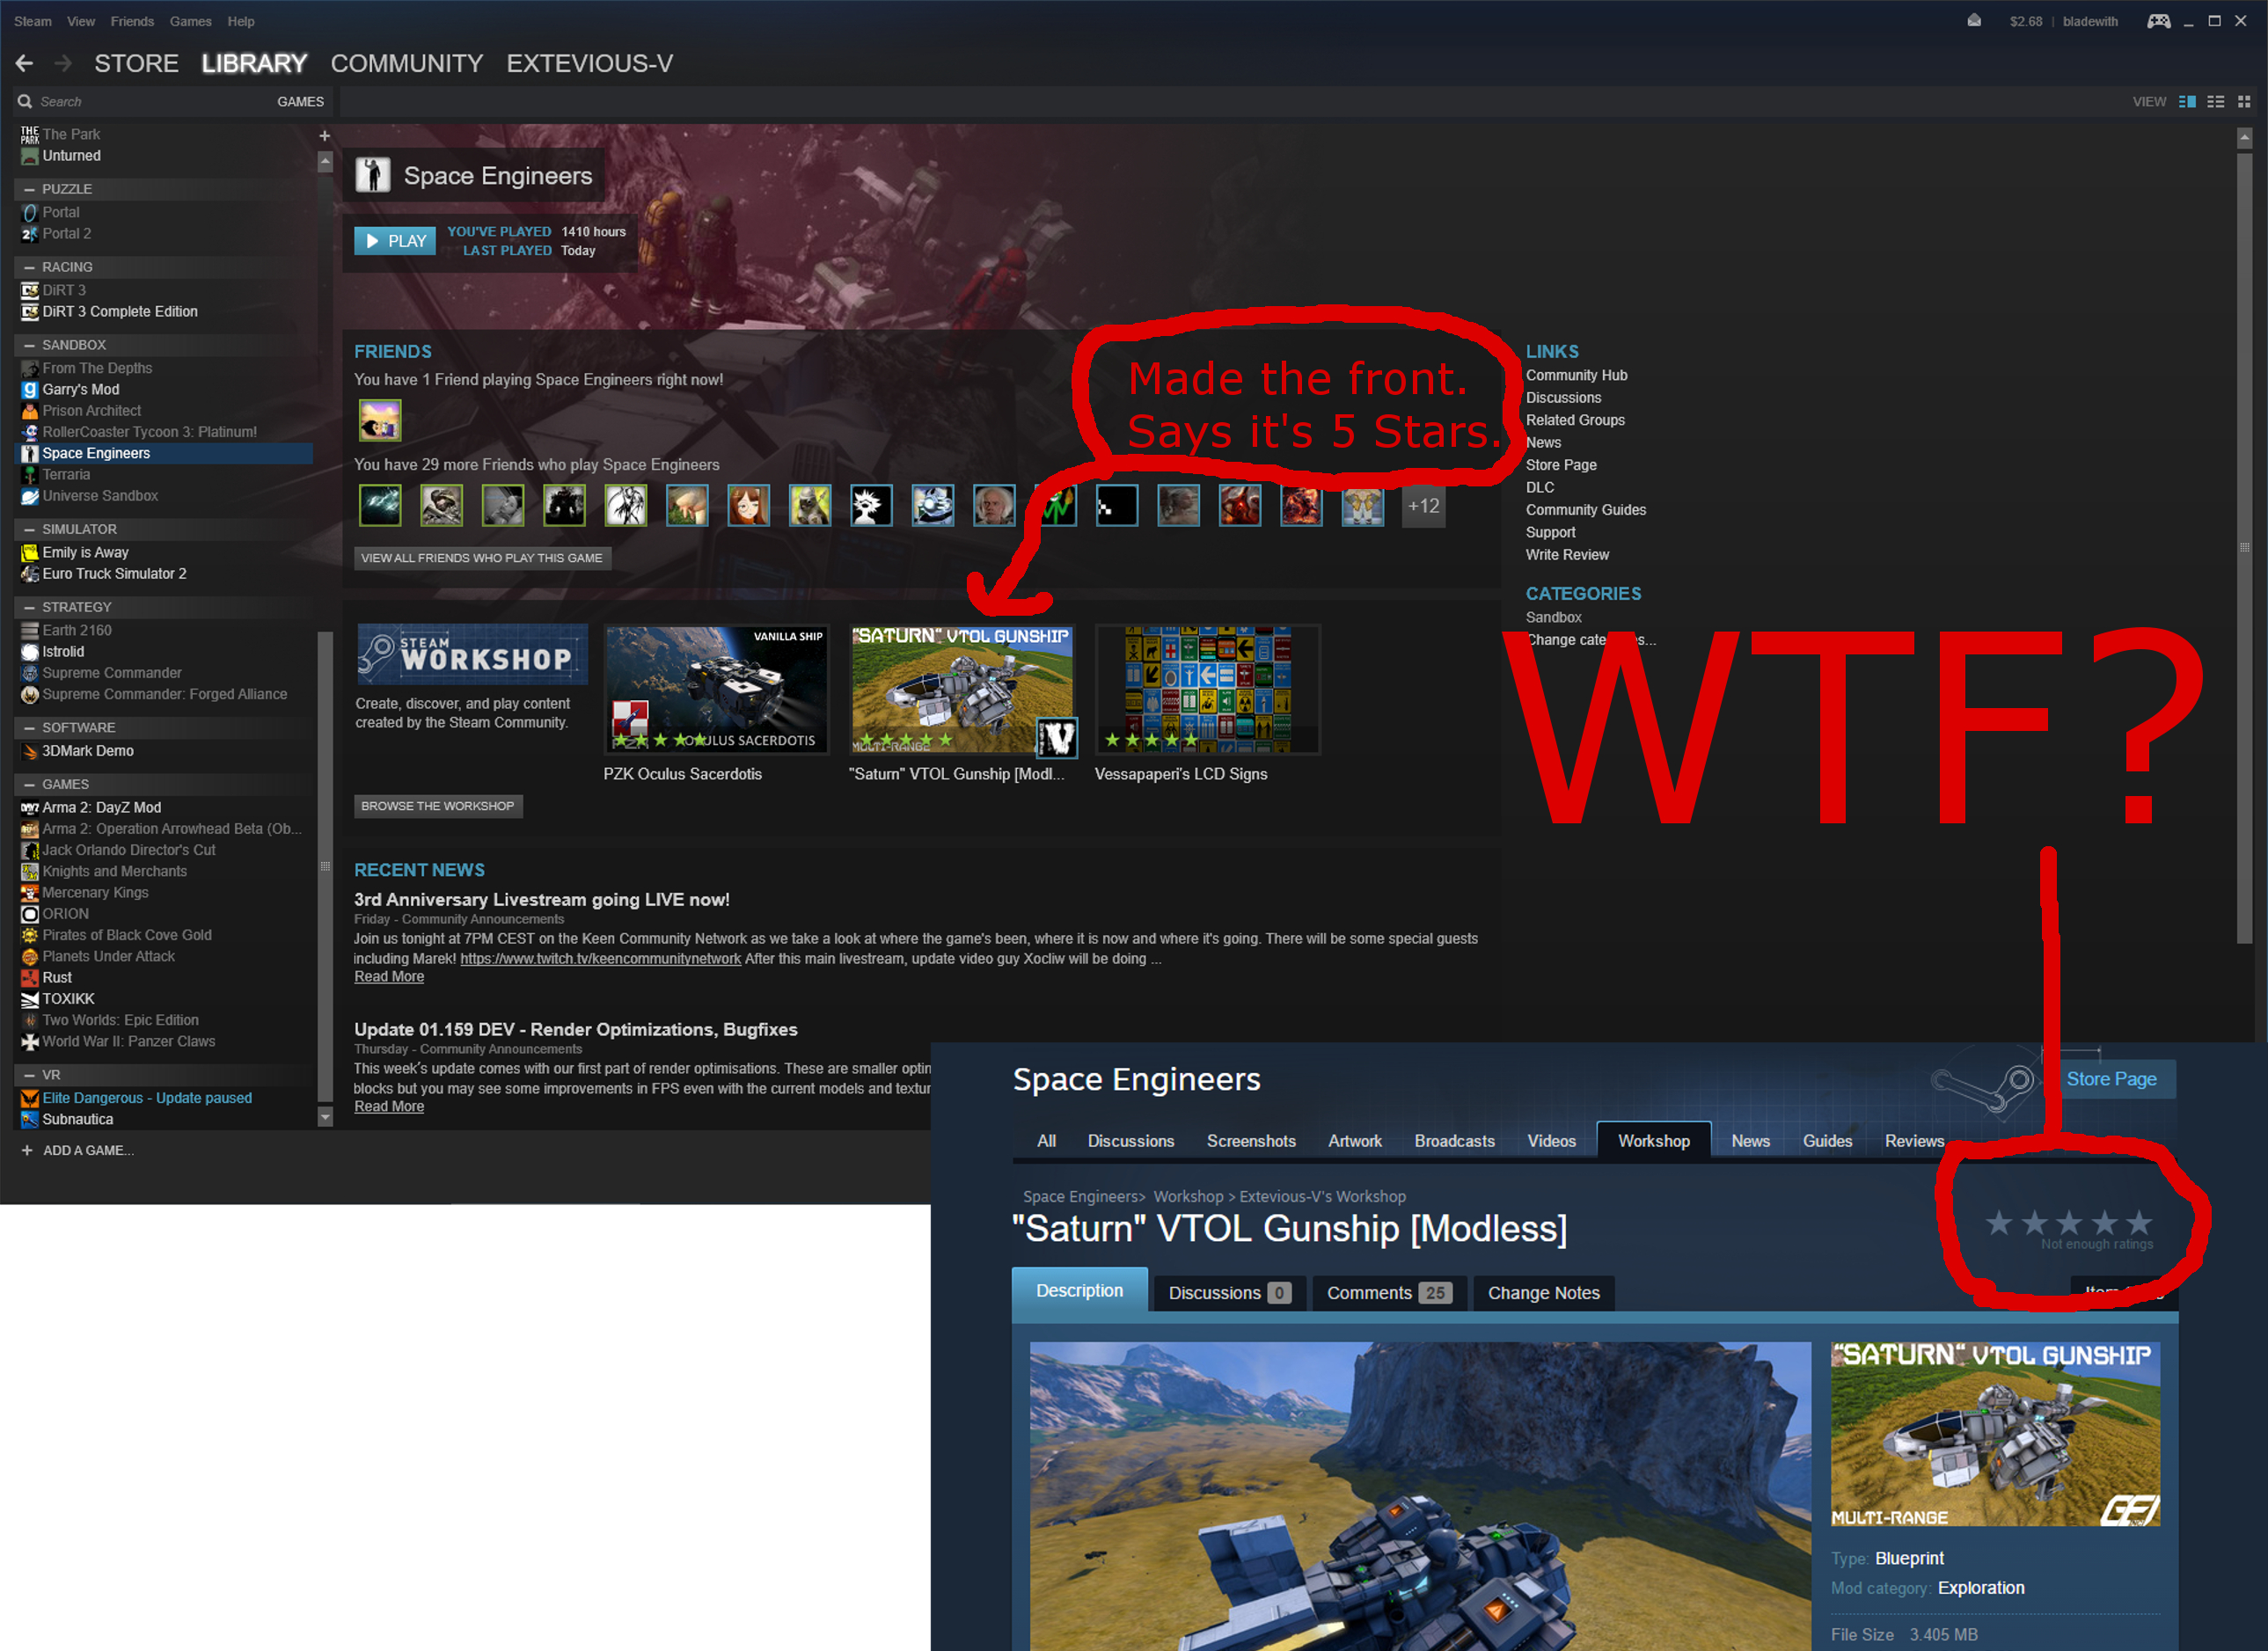Expand the SANDBOX games category
The width and height of the screenshot is (2268, 1651).
point(26,345)
